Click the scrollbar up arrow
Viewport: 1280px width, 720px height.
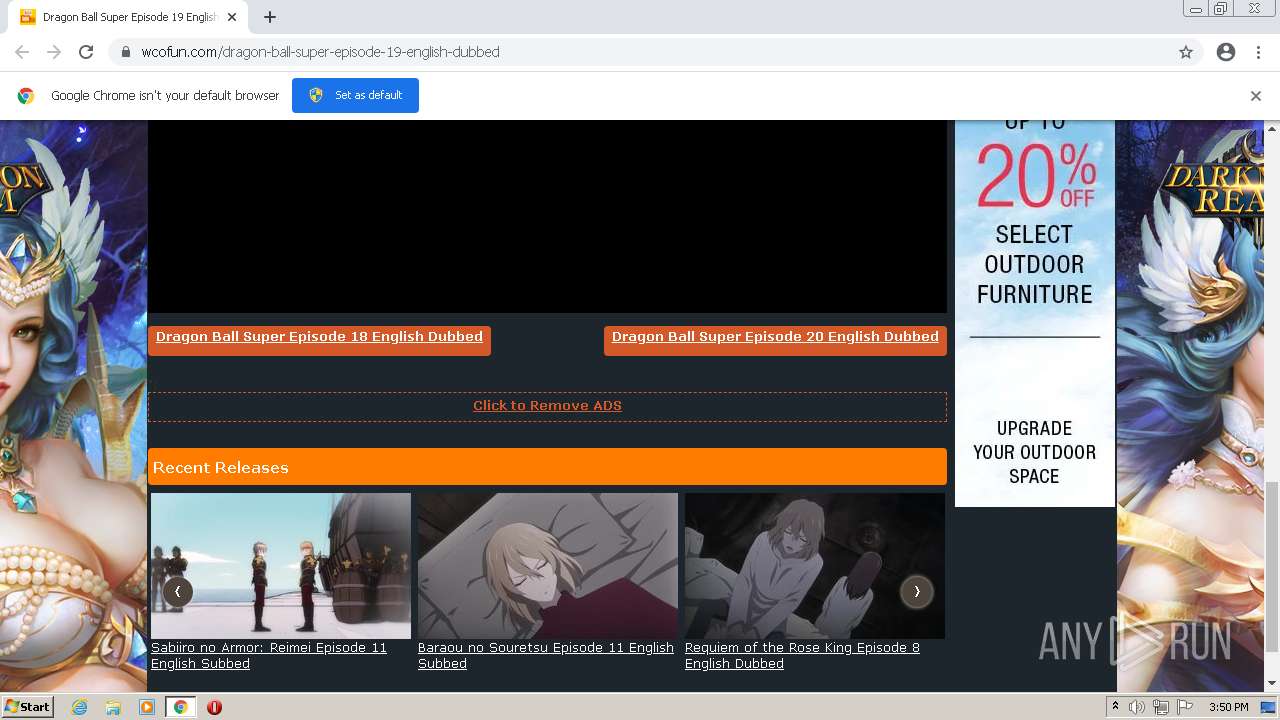click(x=1272, y=128)
